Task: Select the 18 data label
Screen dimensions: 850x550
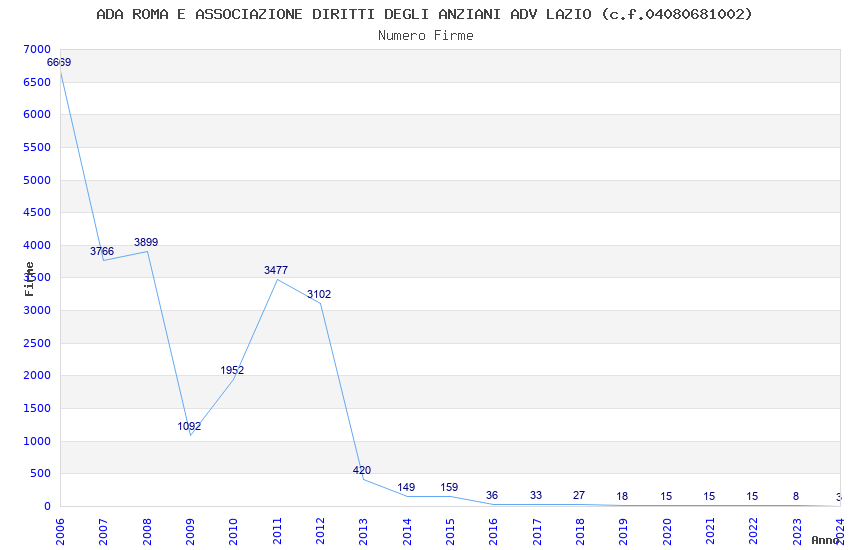Action: 622,496
